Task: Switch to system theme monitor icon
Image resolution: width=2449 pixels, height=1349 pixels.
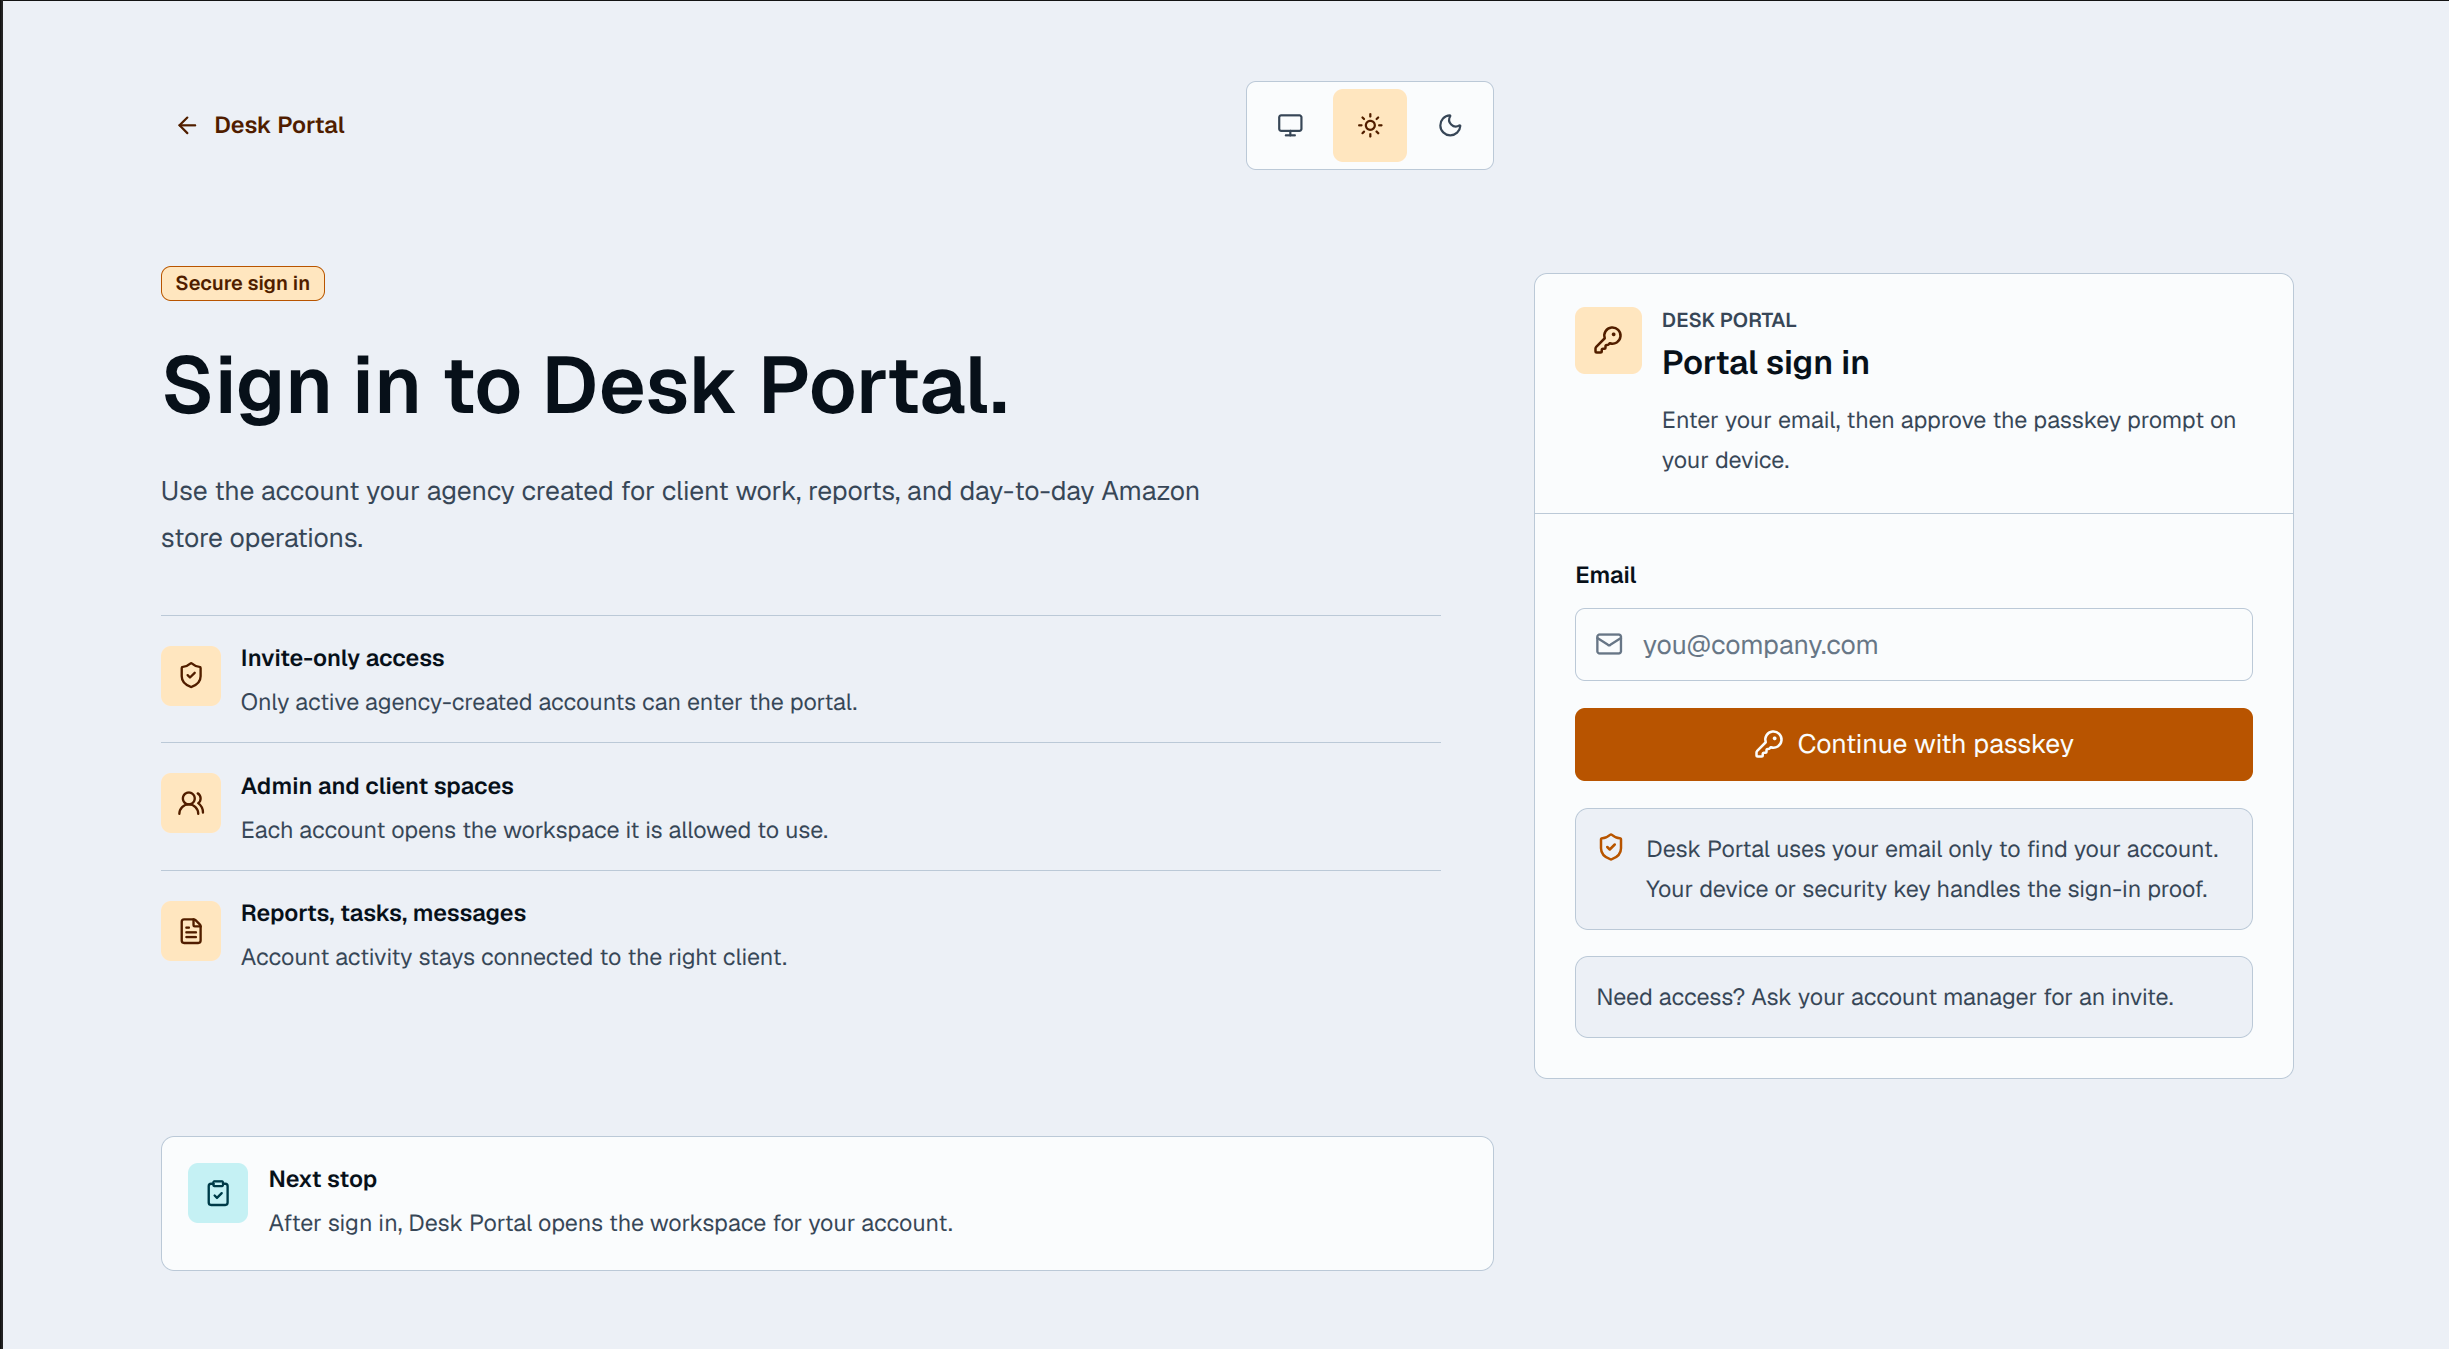Action: 1290,125
